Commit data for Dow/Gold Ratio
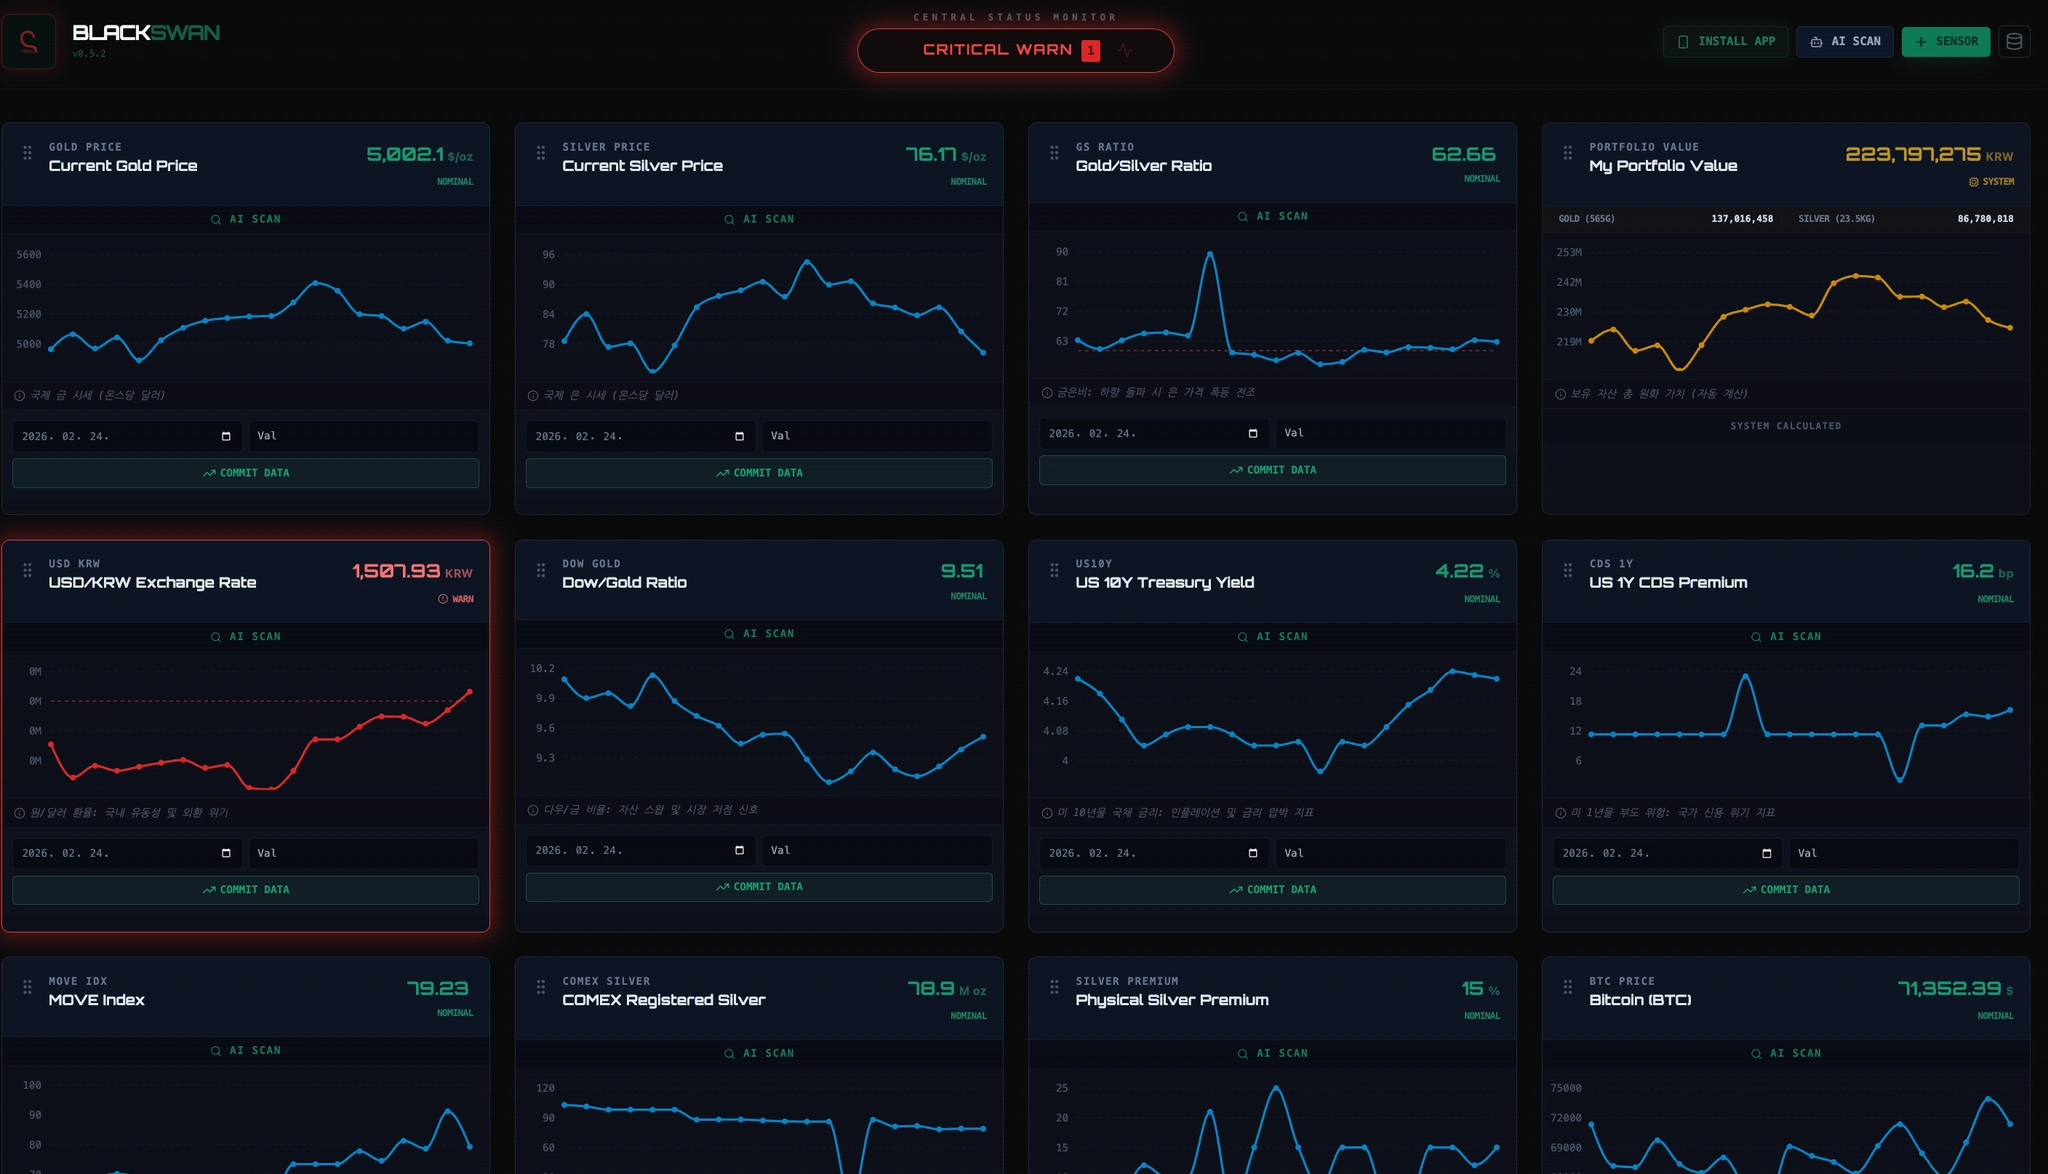This screenshot has height=1174, width=2048. point(759,887)
